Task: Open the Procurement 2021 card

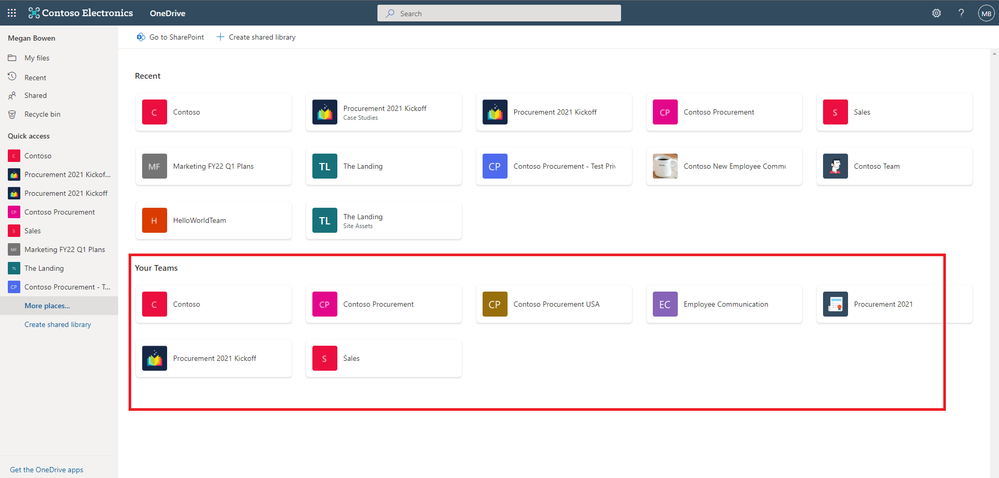Action: (895, 304)
